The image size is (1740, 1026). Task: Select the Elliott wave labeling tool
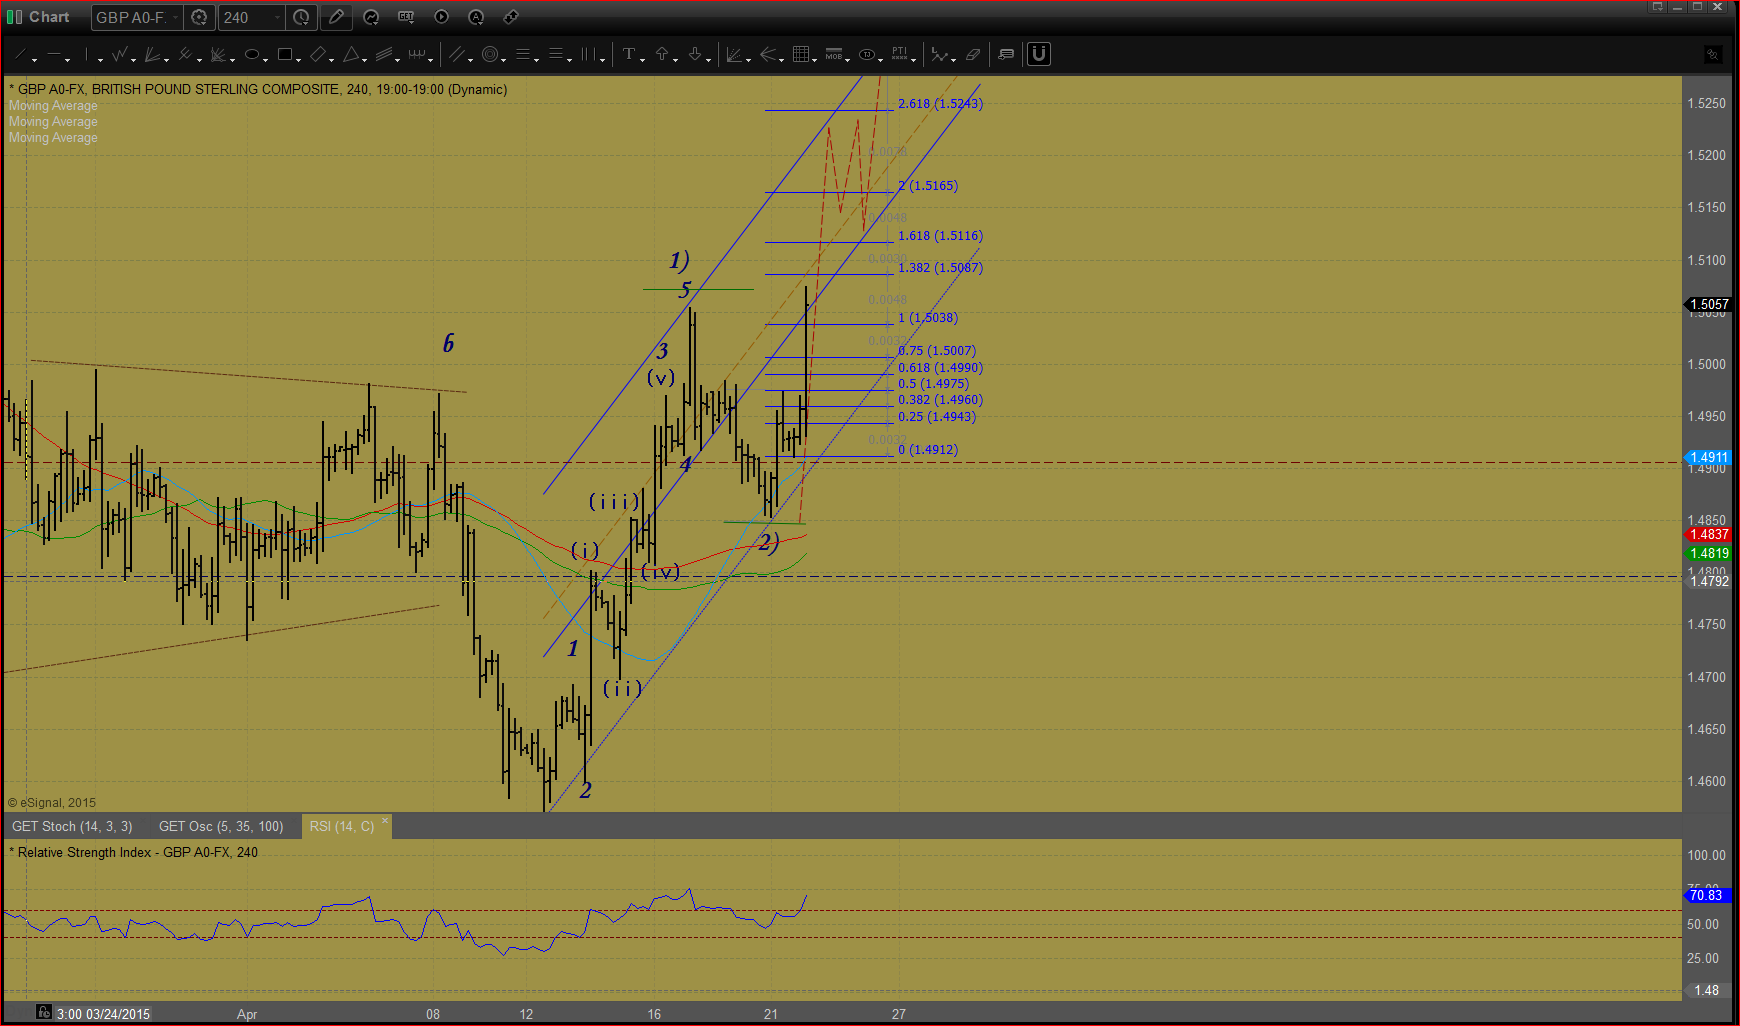click(x=939, y=54)
